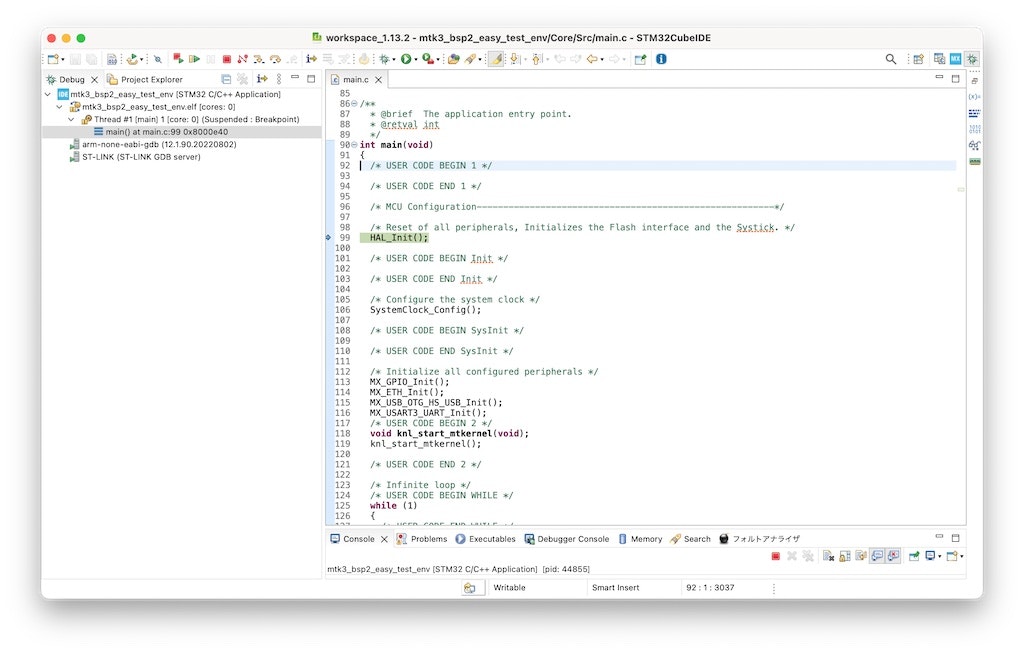Screen dimensions: 1024x653
Task: Click the red Terminate debug icon
Action: coord(226,58)
